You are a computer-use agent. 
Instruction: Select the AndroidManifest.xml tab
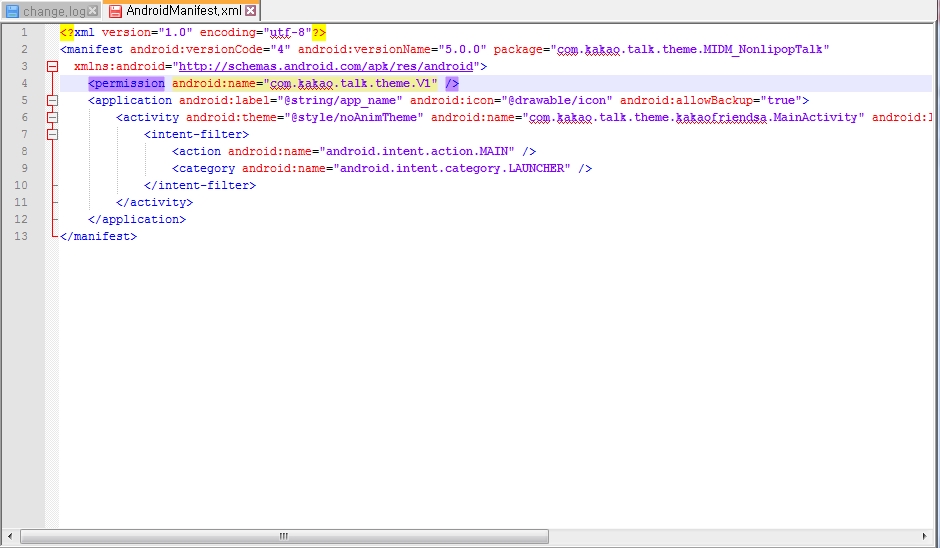tap(184, 11)
